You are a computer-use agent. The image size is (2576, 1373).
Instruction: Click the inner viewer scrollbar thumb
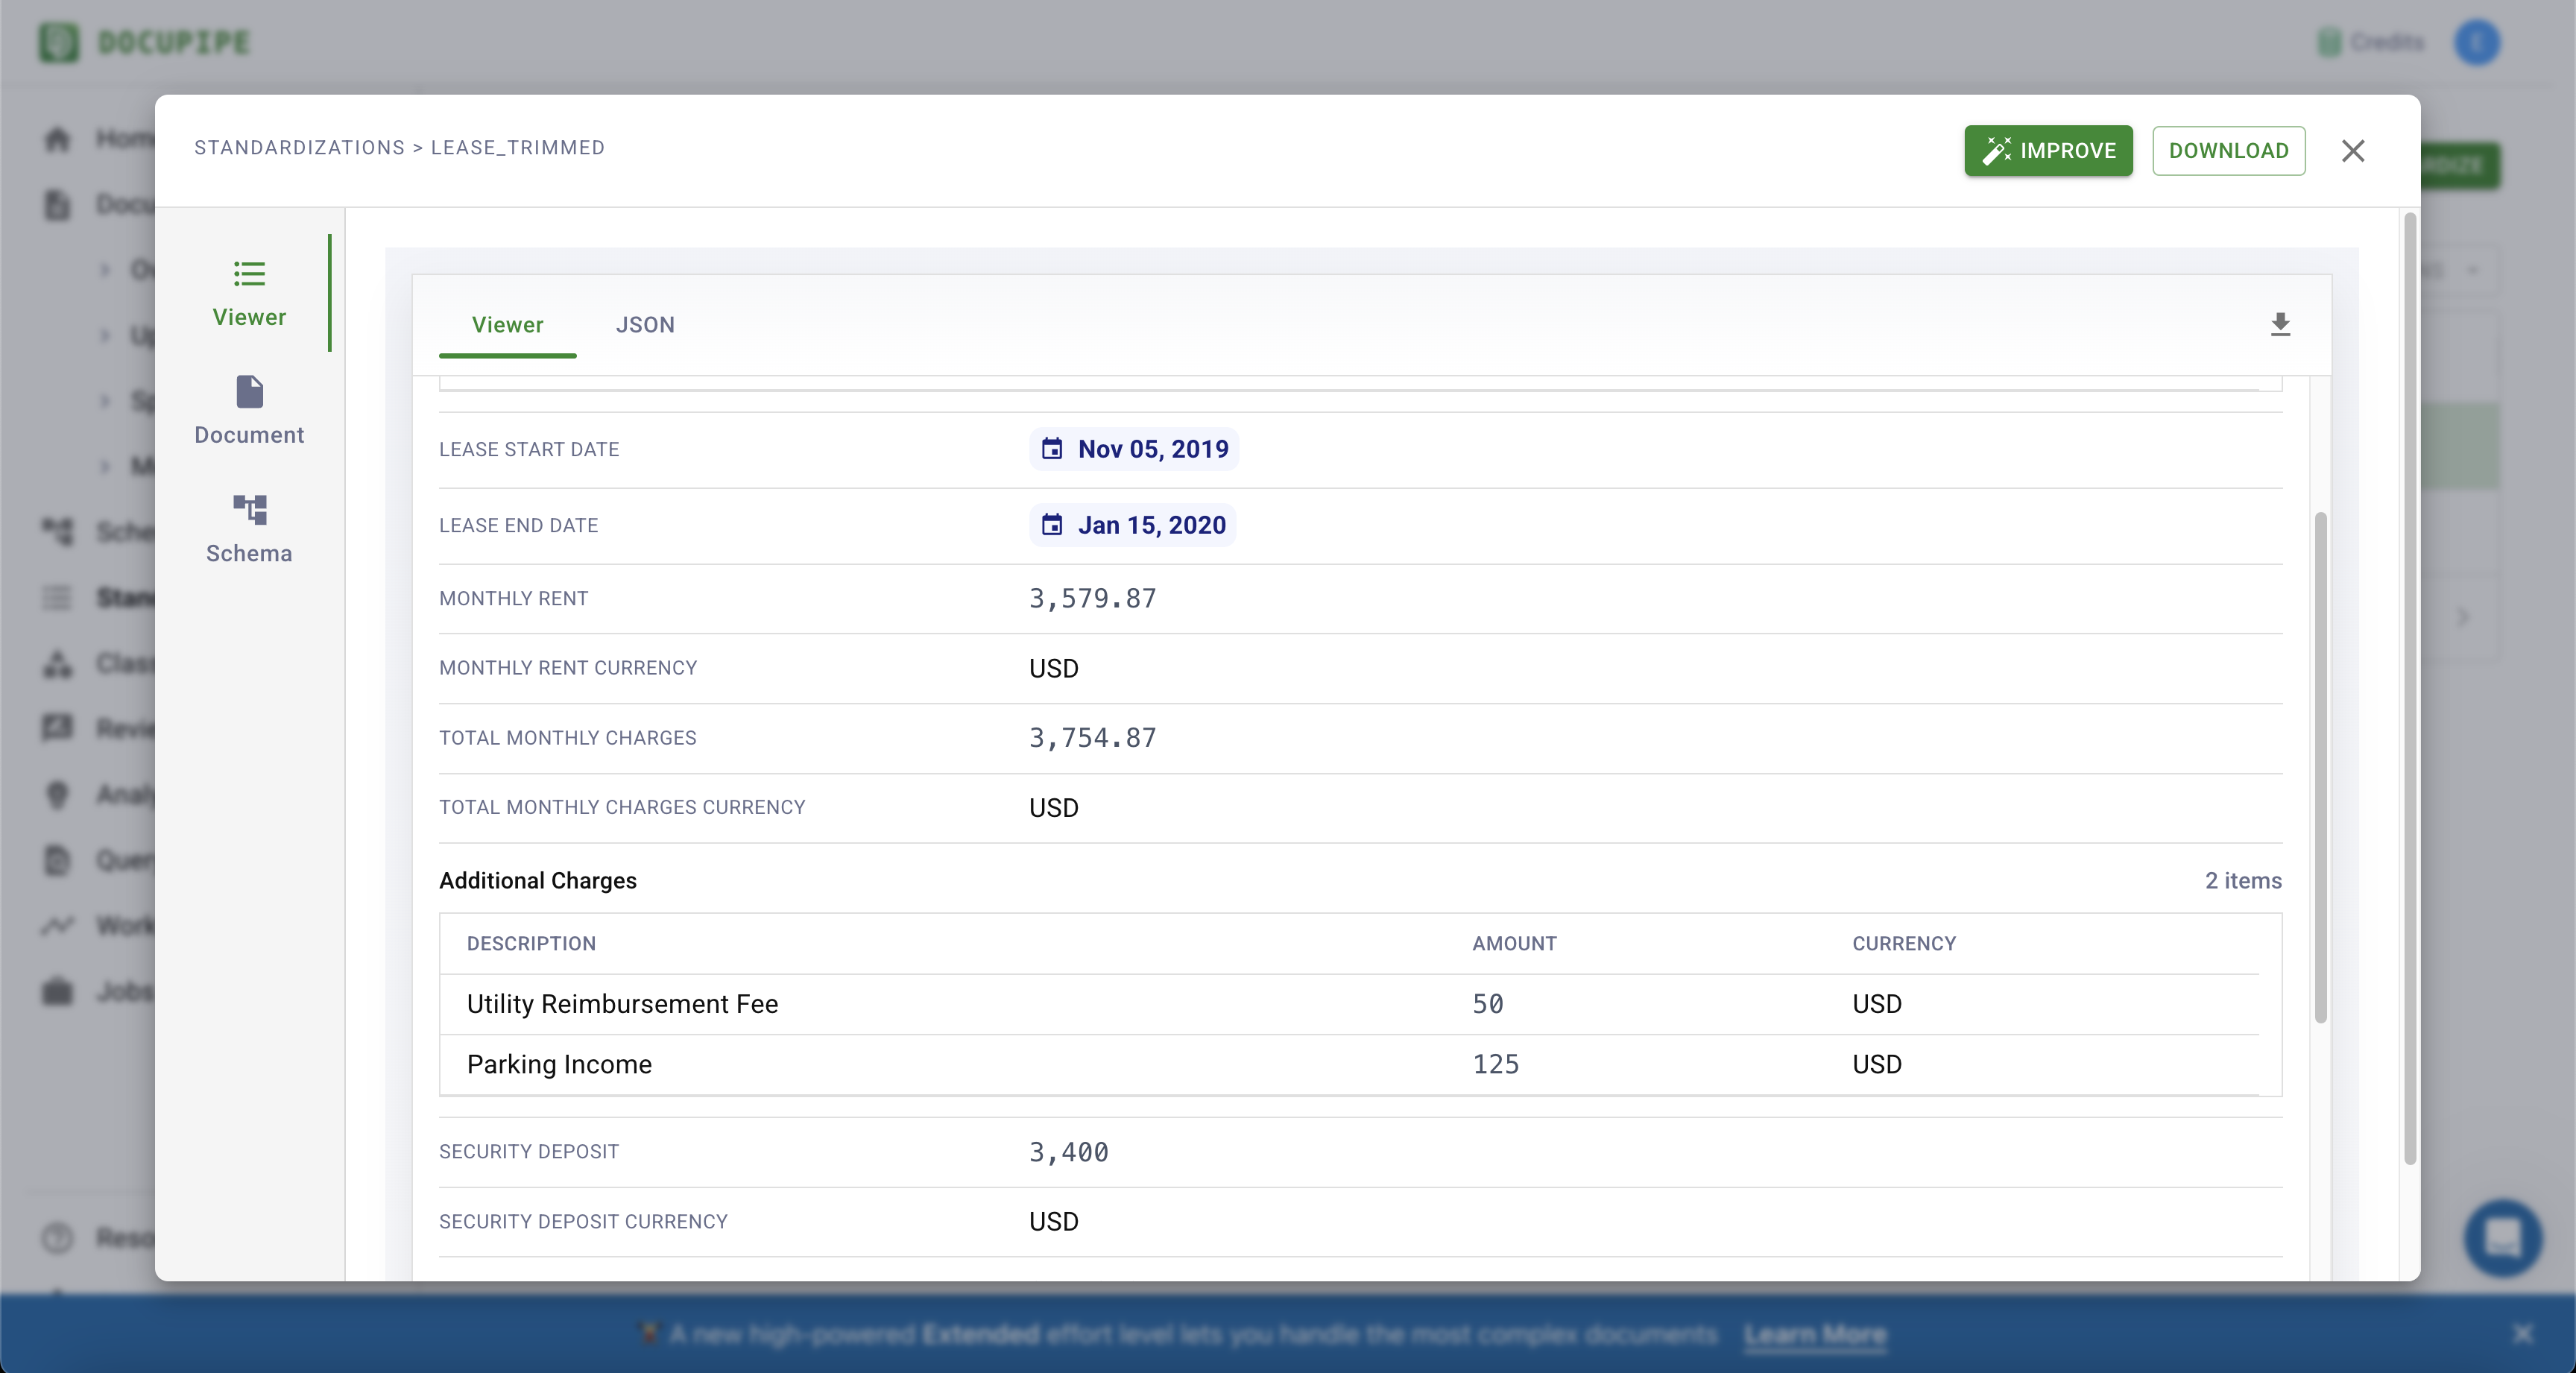click(x=2320, y=767)
